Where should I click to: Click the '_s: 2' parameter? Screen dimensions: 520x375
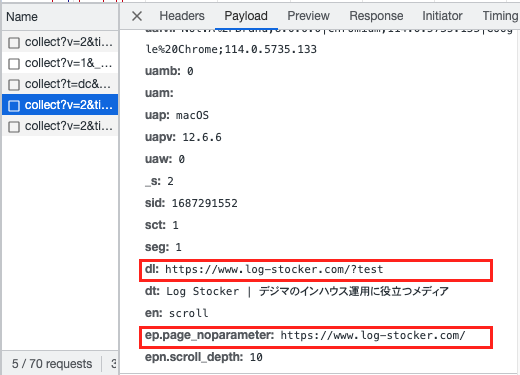click(x=159, y=181)
